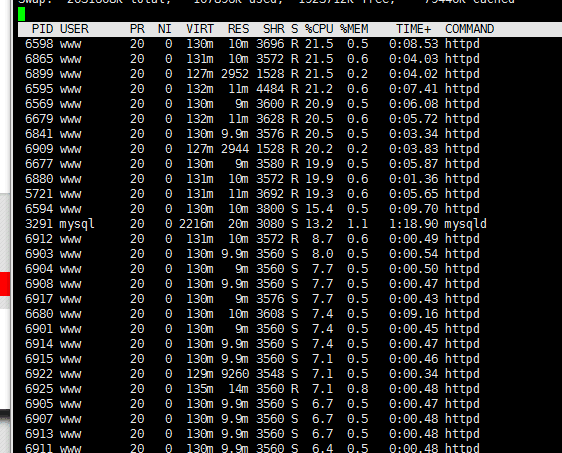Click the green terminal cursor block
Screen dimensions: 562x453
[22, 14]
